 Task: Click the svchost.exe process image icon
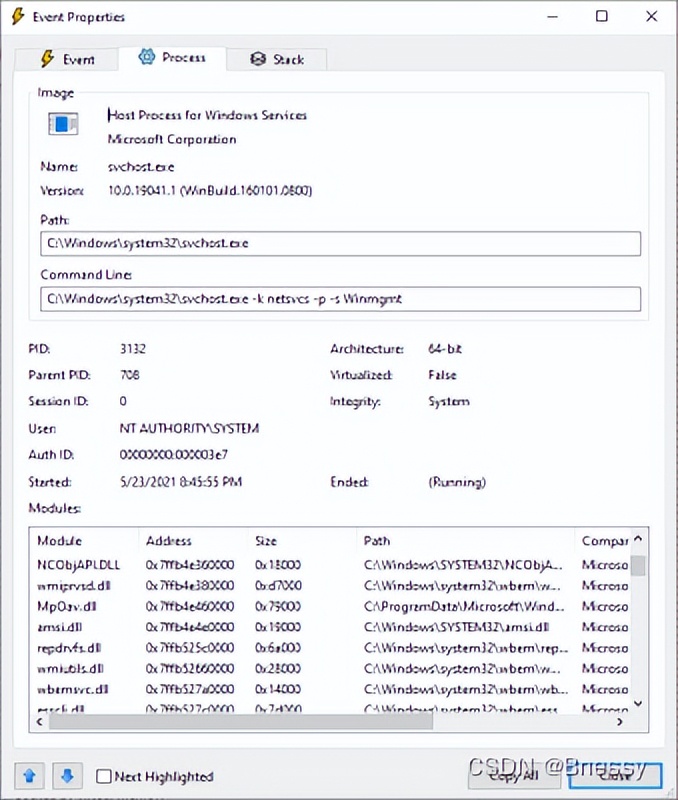[63, 125]
